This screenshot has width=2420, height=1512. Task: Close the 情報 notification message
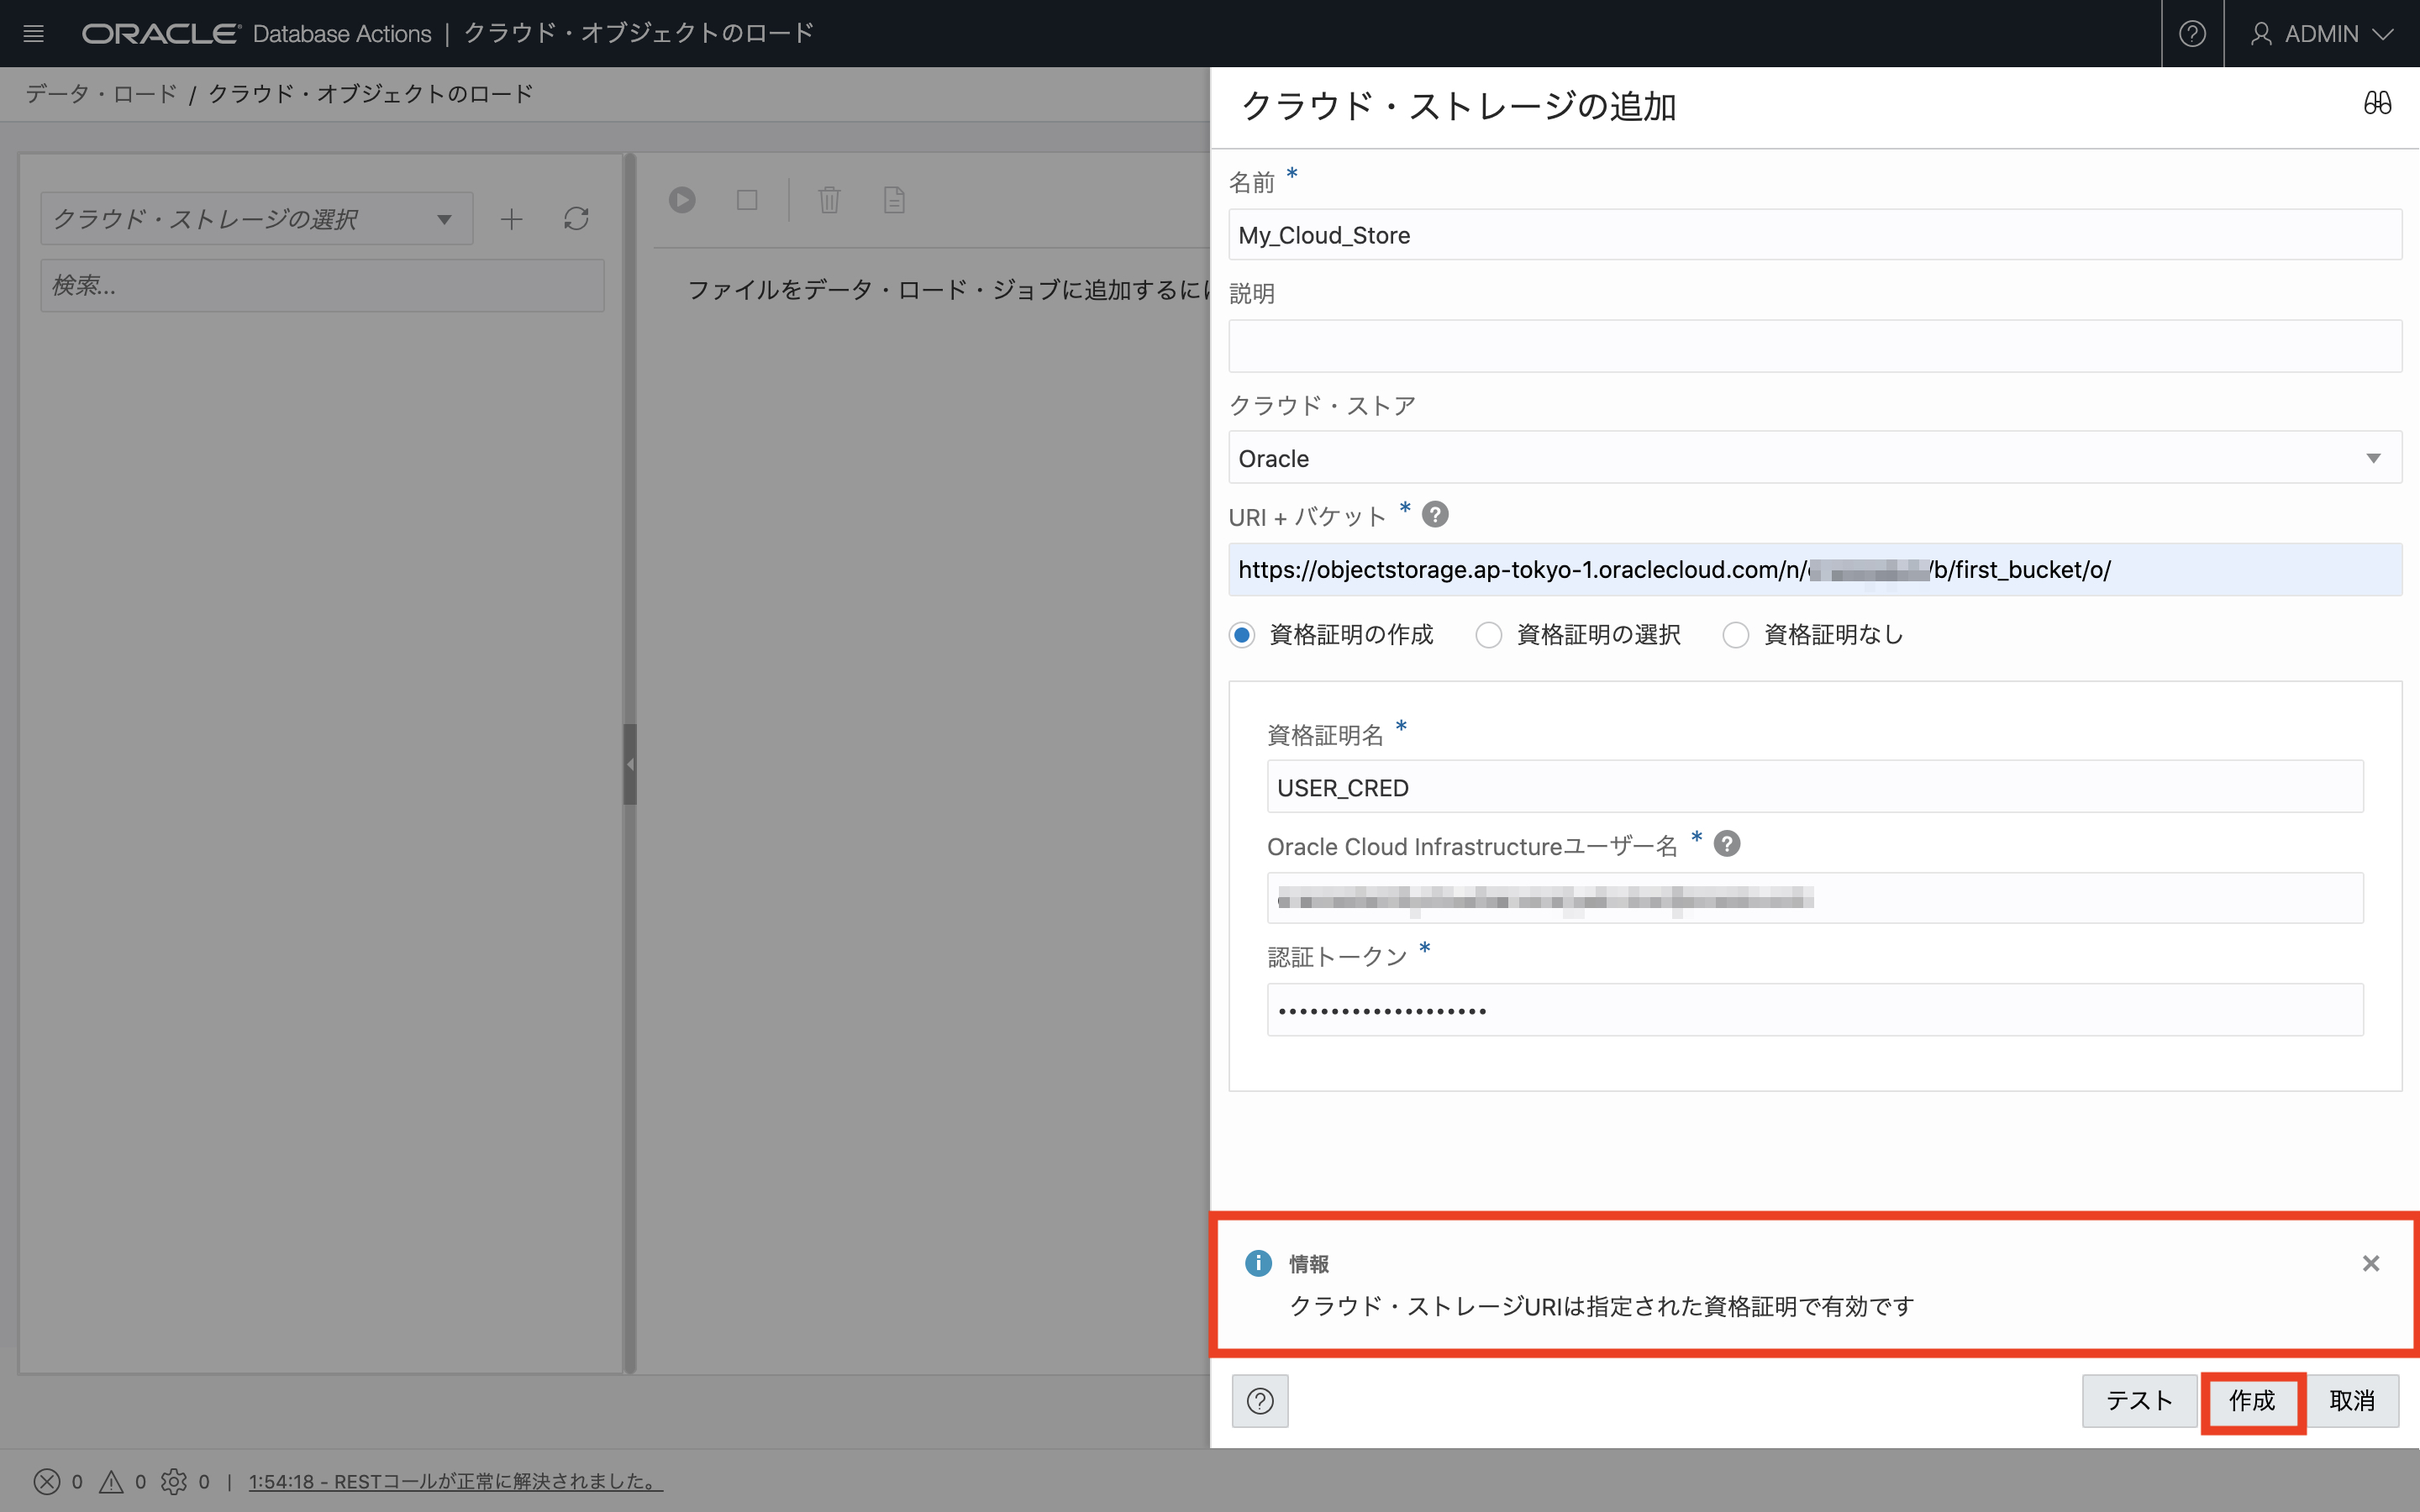tap(2370, 1263)
